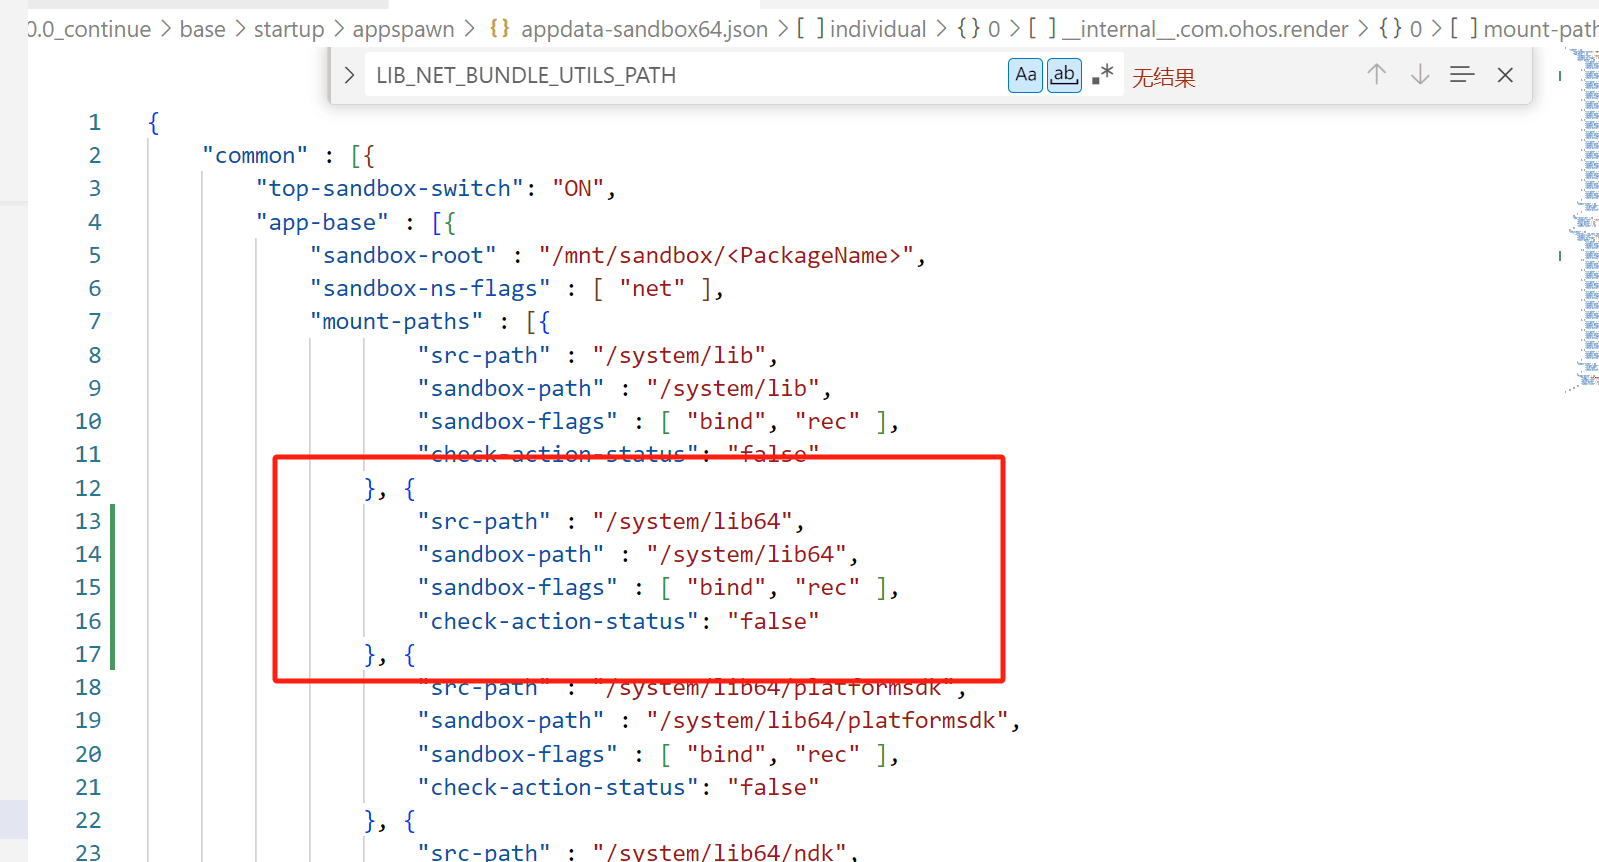This screenshot has height=862, width=1599.
Task: Click "/mnt/sandbox/<PackageName>" value
Action: pos(727,255)
